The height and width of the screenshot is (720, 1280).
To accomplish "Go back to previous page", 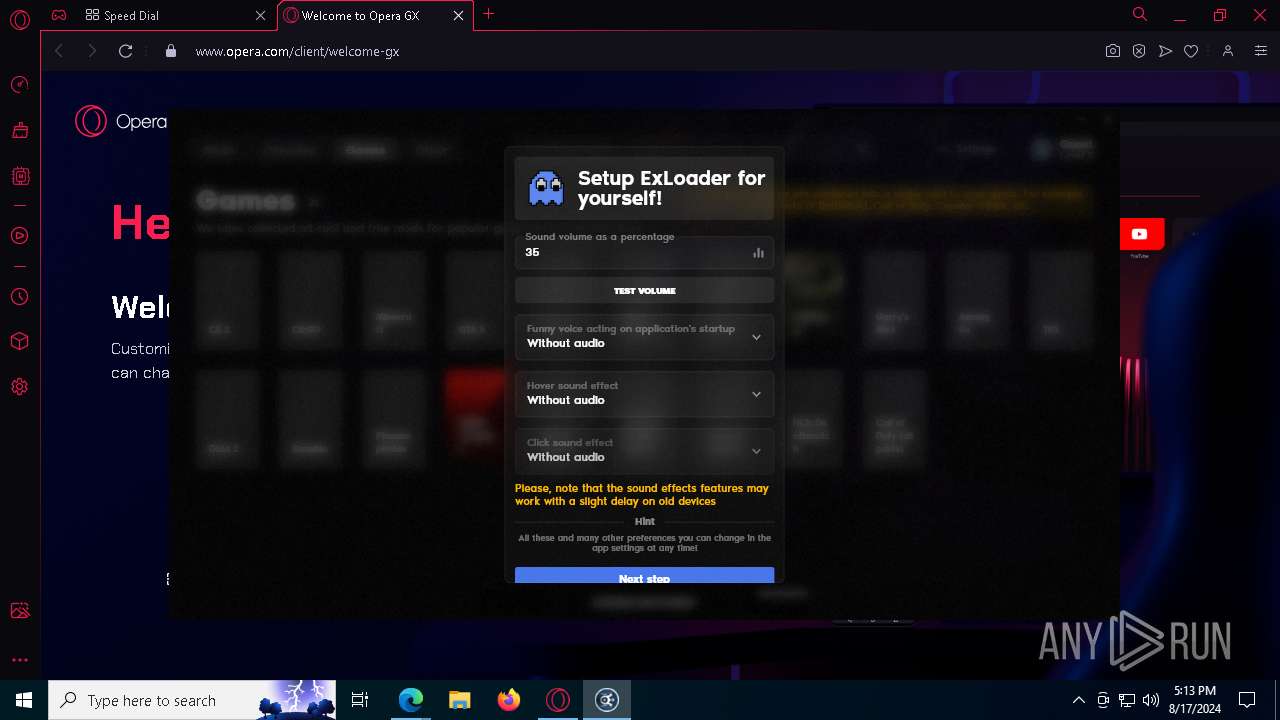I will 59,51.
